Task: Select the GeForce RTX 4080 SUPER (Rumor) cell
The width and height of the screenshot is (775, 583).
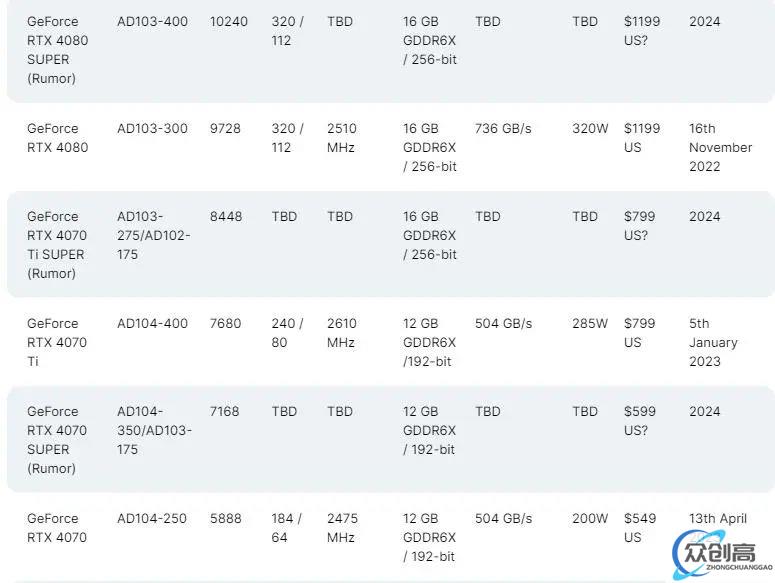Action: [x=57, y=50]
